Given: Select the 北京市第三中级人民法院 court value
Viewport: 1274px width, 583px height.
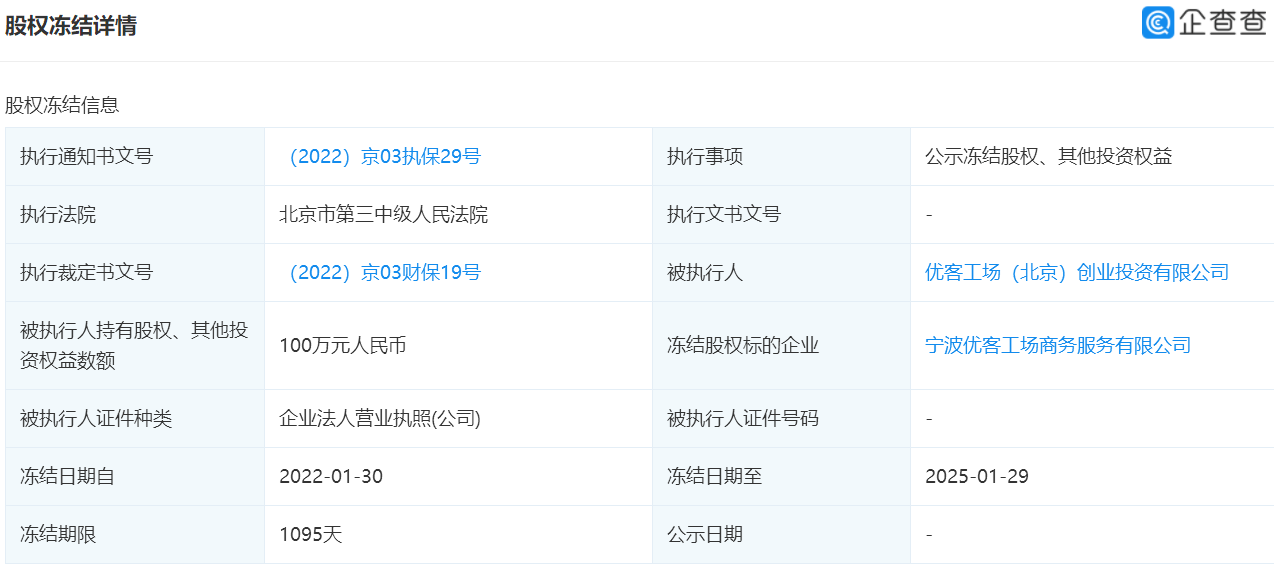Looking at the screenshot, I should (383, 215).
